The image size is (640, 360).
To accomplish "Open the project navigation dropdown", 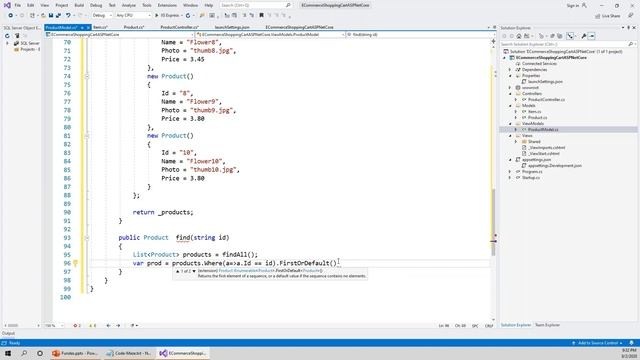I will click(x=119, y=35).
